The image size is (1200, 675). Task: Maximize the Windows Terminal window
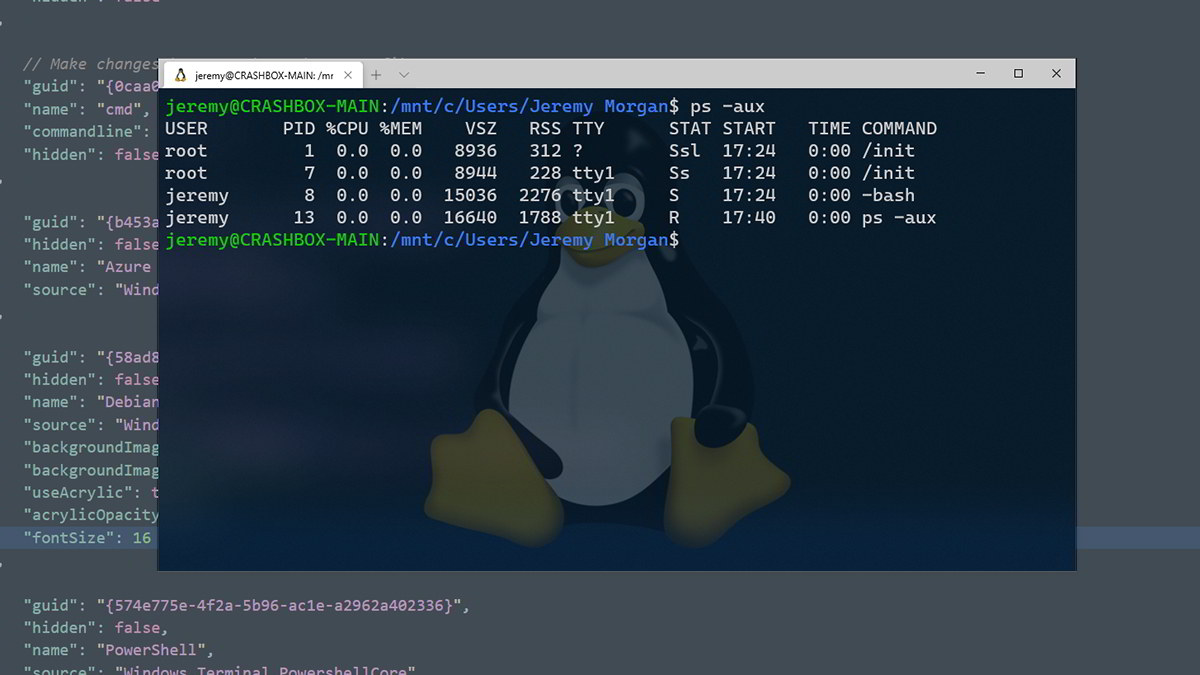tap(1018, 73)
